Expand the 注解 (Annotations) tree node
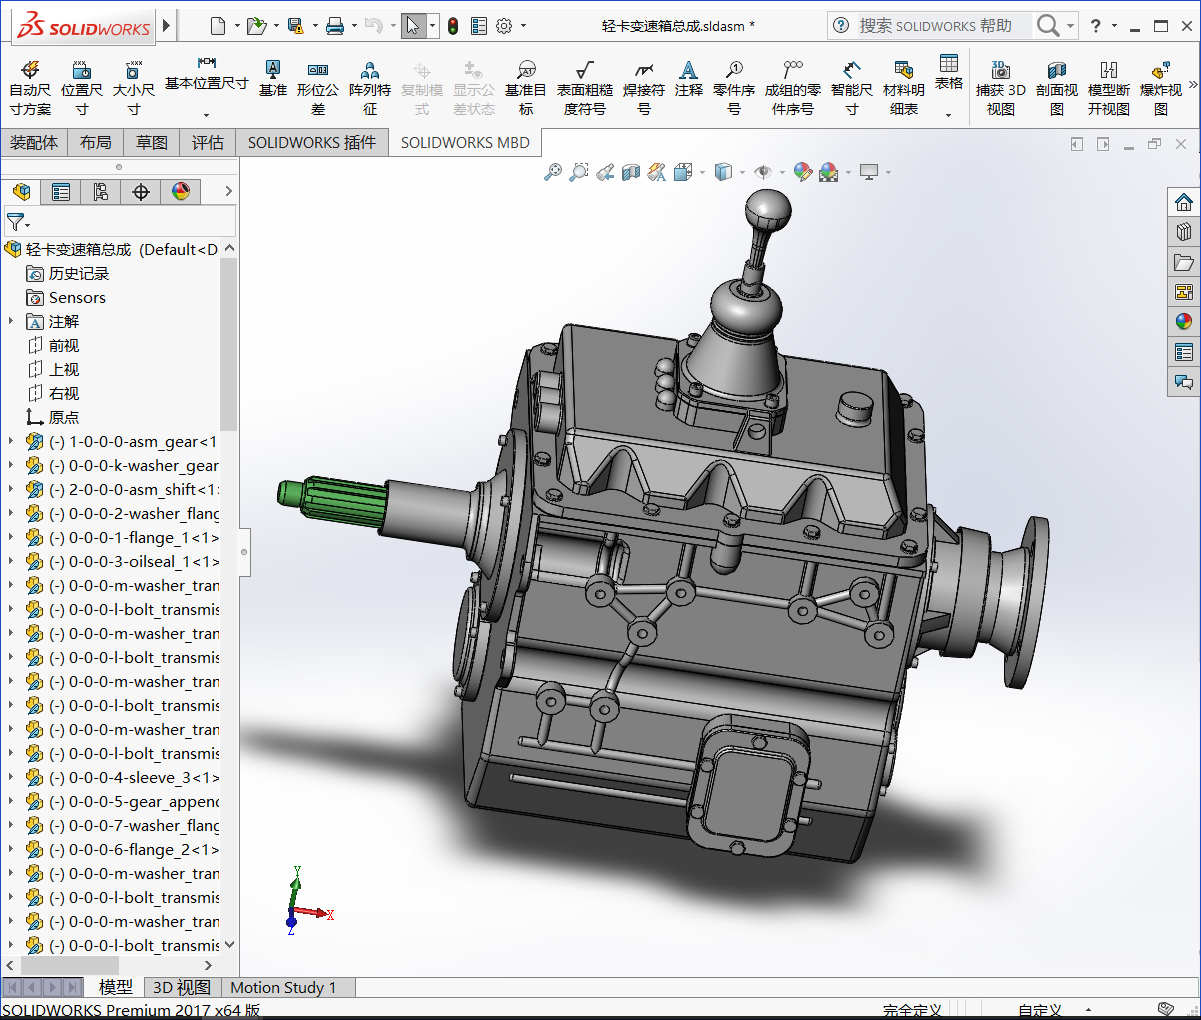The width and height of the screenshot is (1201, 1020). [11, 321]
